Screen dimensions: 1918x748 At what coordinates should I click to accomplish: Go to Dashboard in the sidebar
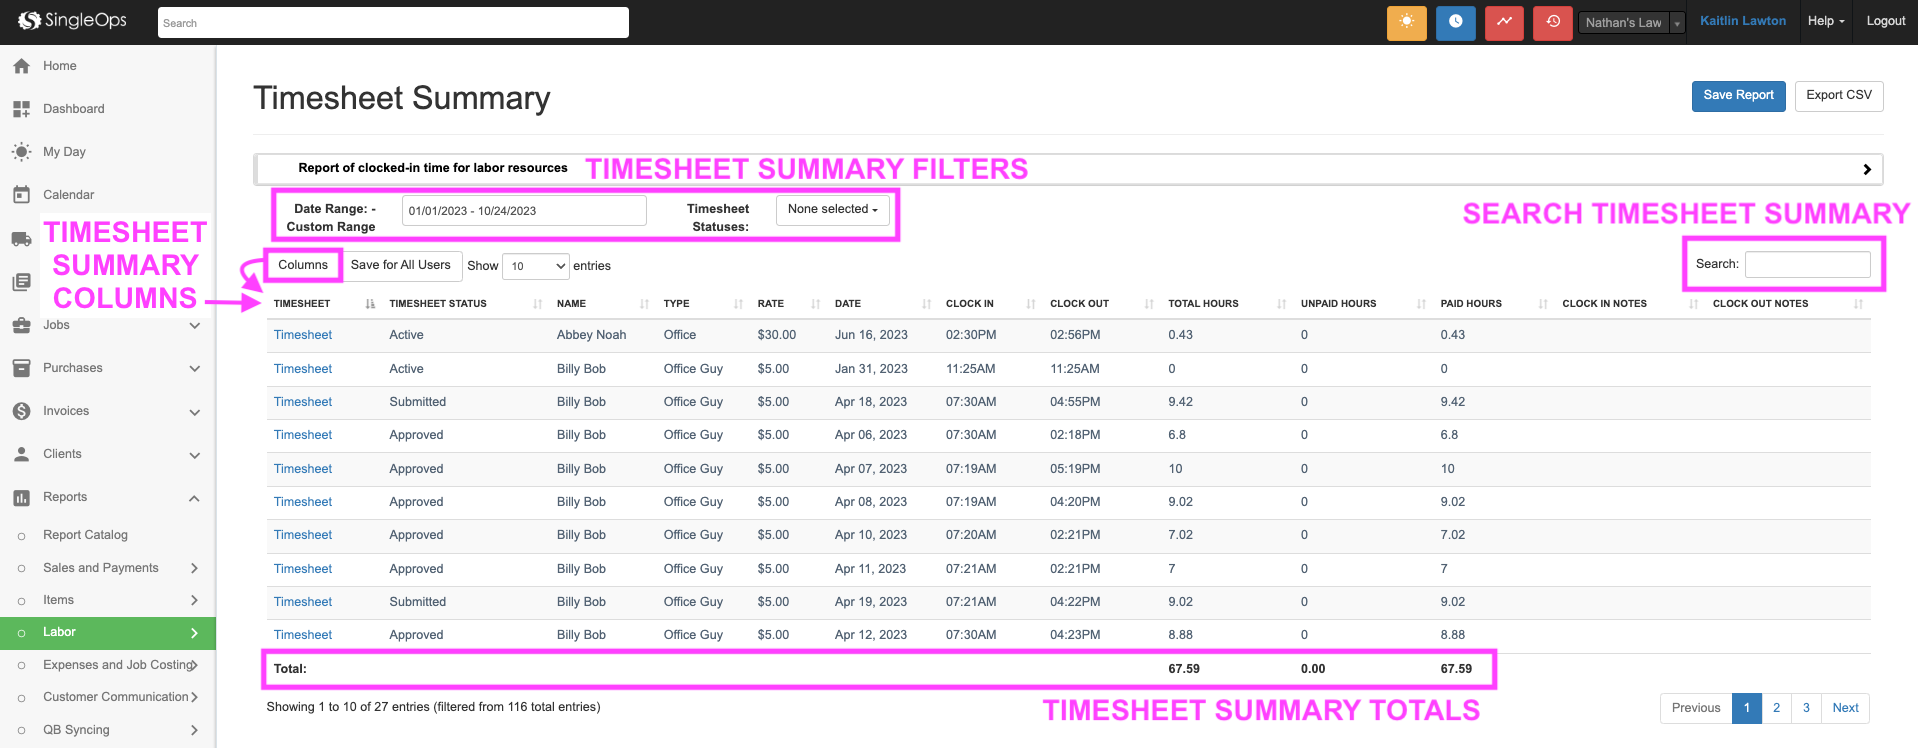[73, 109]
